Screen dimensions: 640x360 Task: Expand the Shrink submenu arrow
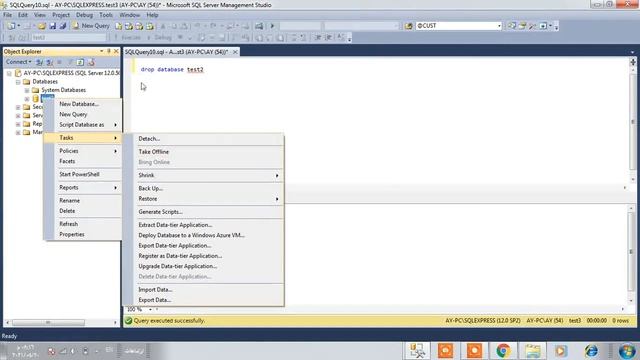[x=277, y=175]
